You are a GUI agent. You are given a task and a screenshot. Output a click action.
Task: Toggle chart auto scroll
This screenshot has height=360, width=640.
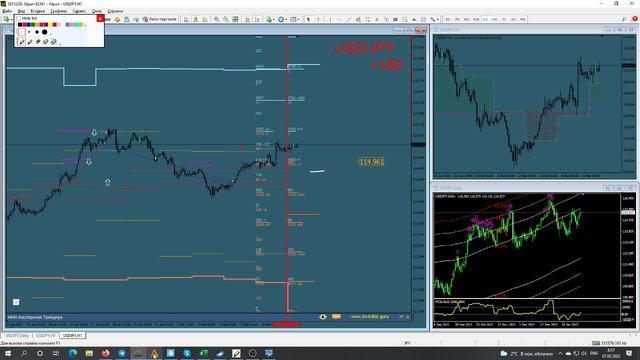(247, 19)
